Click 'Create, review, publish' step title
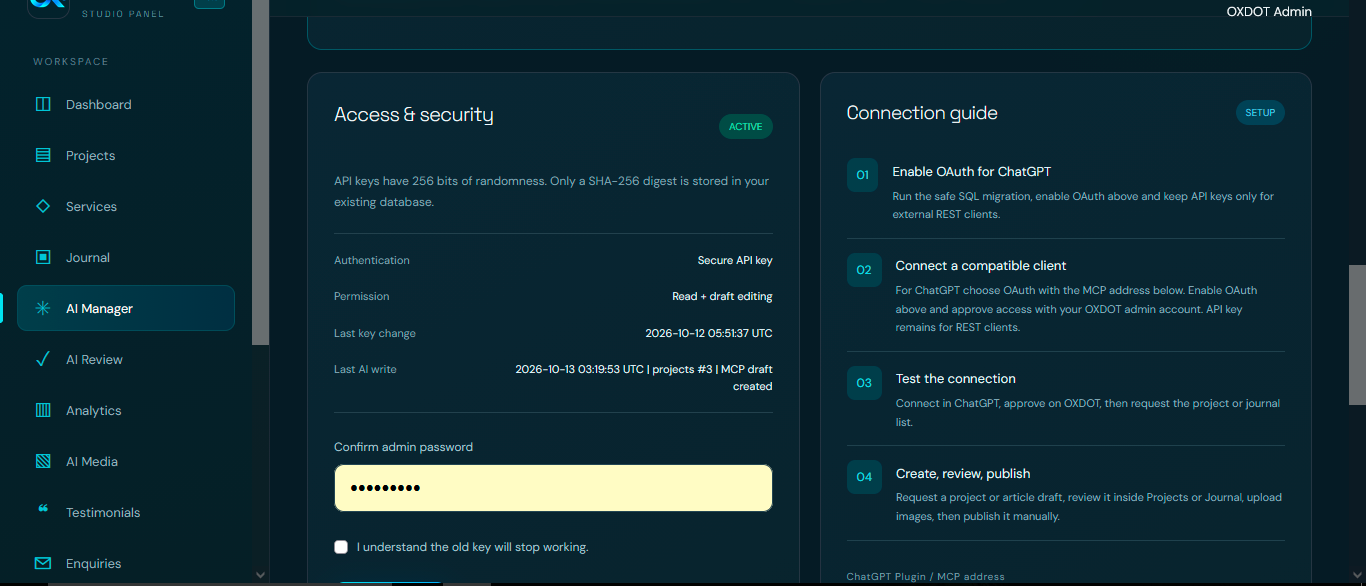The image size is (1366, 586). (962, 474)
